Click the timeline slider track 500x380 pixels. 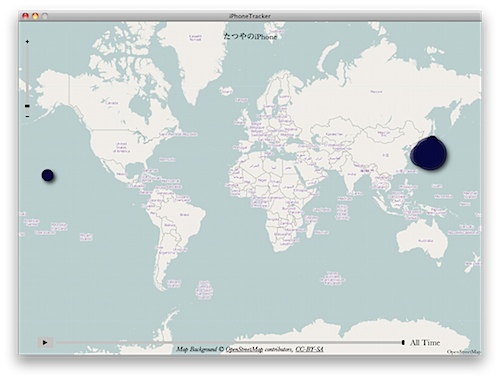[230, 342]
